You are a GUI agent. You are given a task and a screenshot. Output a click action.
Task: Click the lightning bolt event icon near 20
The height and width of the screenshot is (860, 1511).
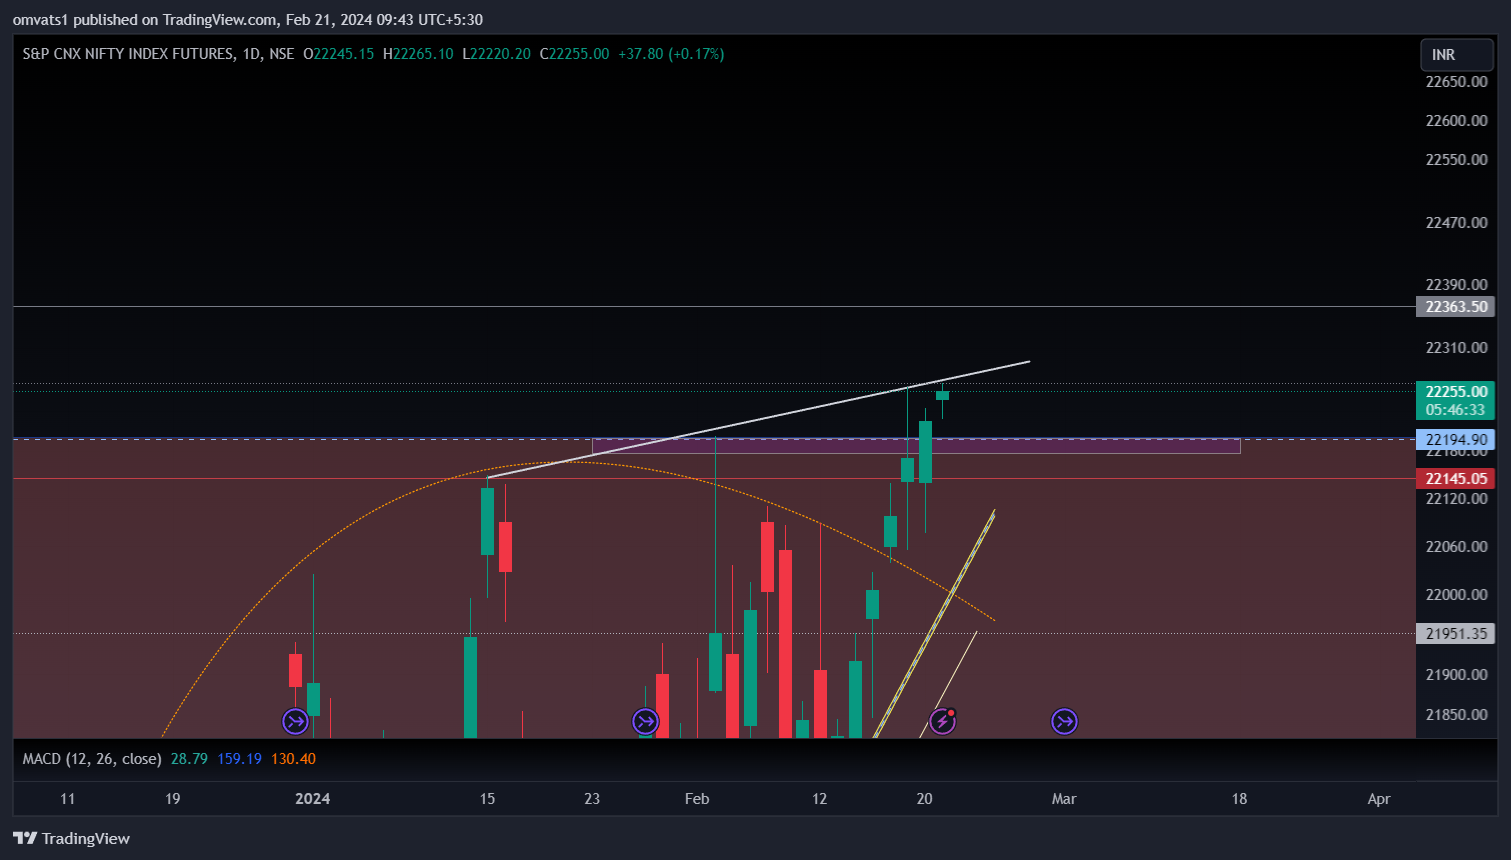pos(943,721)
